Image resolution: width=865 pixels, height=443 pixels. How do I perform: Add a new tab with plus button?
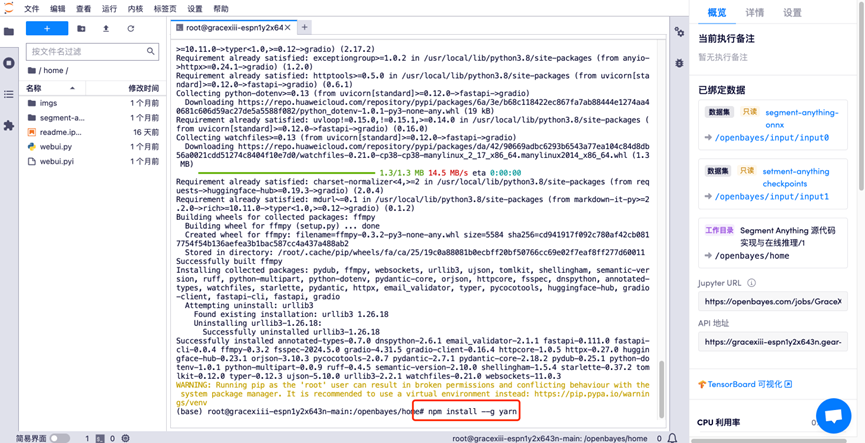(304, 27)
